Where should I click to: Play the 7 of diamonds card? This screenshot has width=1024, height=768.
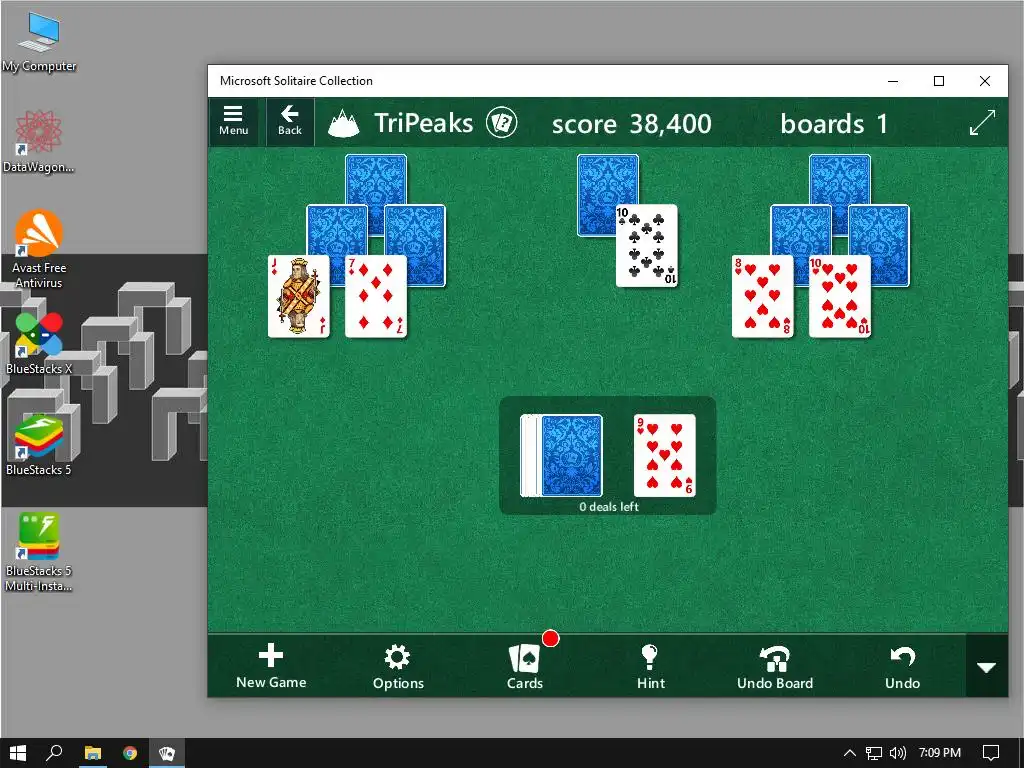376,296
